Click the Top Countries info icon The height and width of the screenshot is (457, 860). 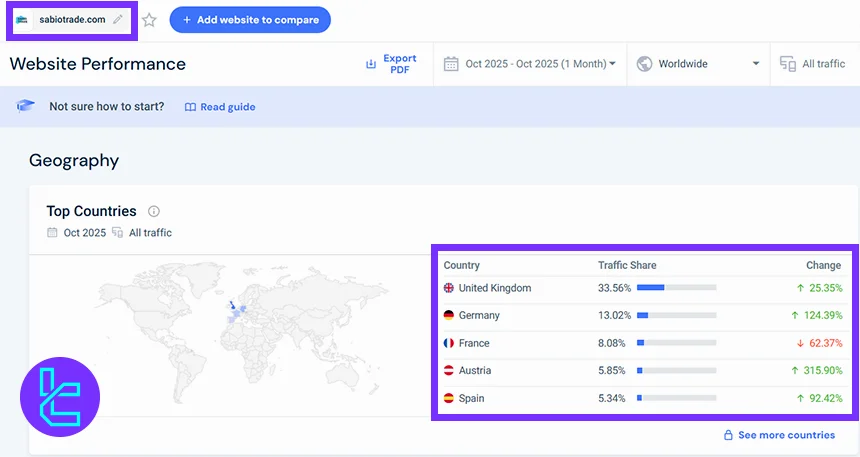(x=154, y=211)
